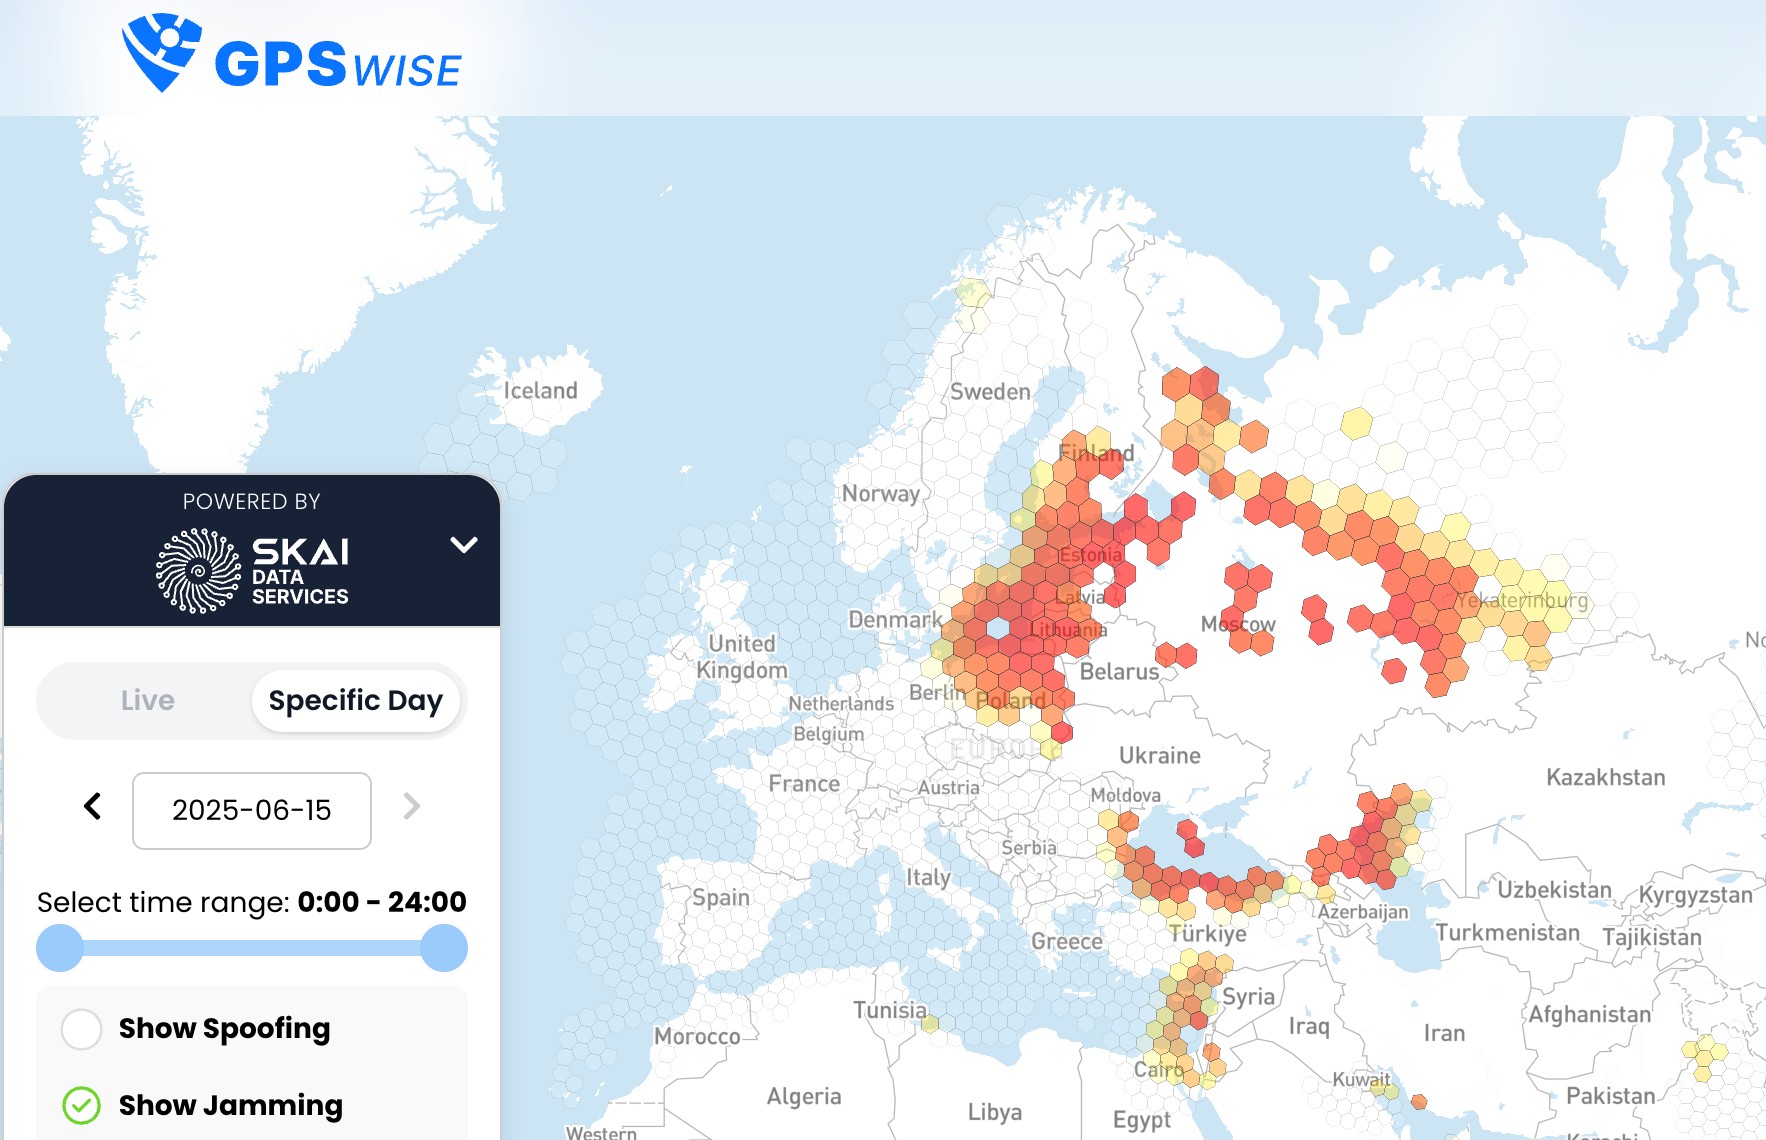This screenshot has height=1140, width=1766.
Task: Click the GPS Wise satellite emblem
Action: [160, 50]
